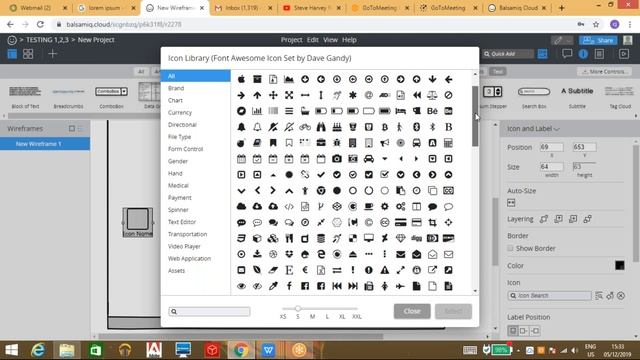Toggle the blue info inspector panel

pyautogui.click(x=583, y=54)
